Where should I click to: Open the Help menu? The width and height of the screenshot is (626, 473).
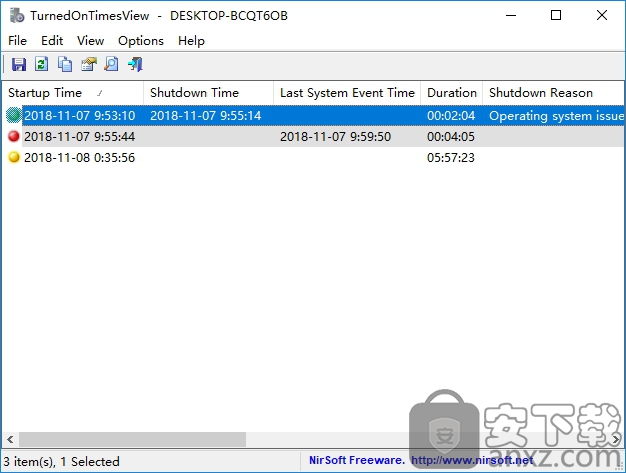tap(191, 41)
